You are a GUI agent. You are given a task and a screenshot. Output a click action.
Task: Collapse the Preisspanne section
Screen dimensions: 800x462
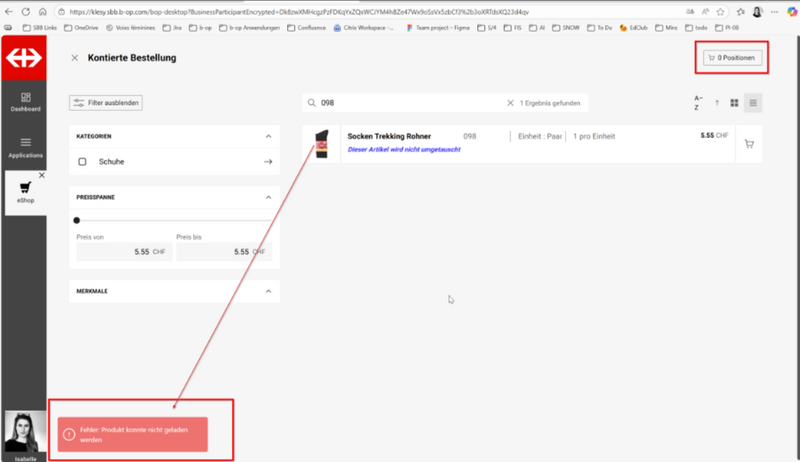pyautogui.click(x=268, y=197)
